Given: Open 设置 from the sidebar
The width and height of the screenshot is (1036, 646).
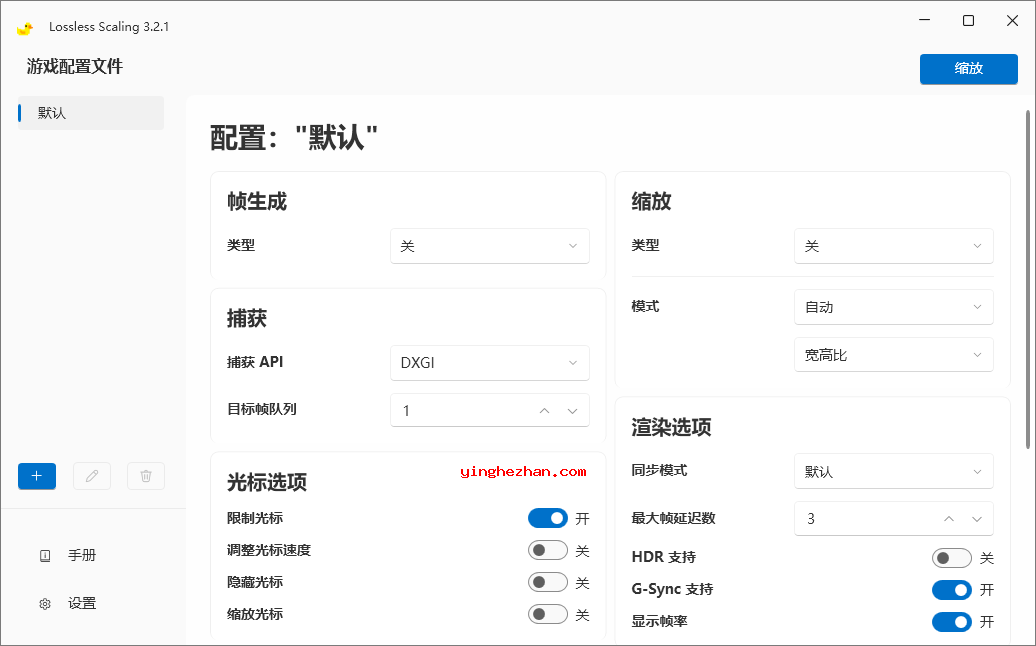Looking at the screenshot, I should [82, 604].
